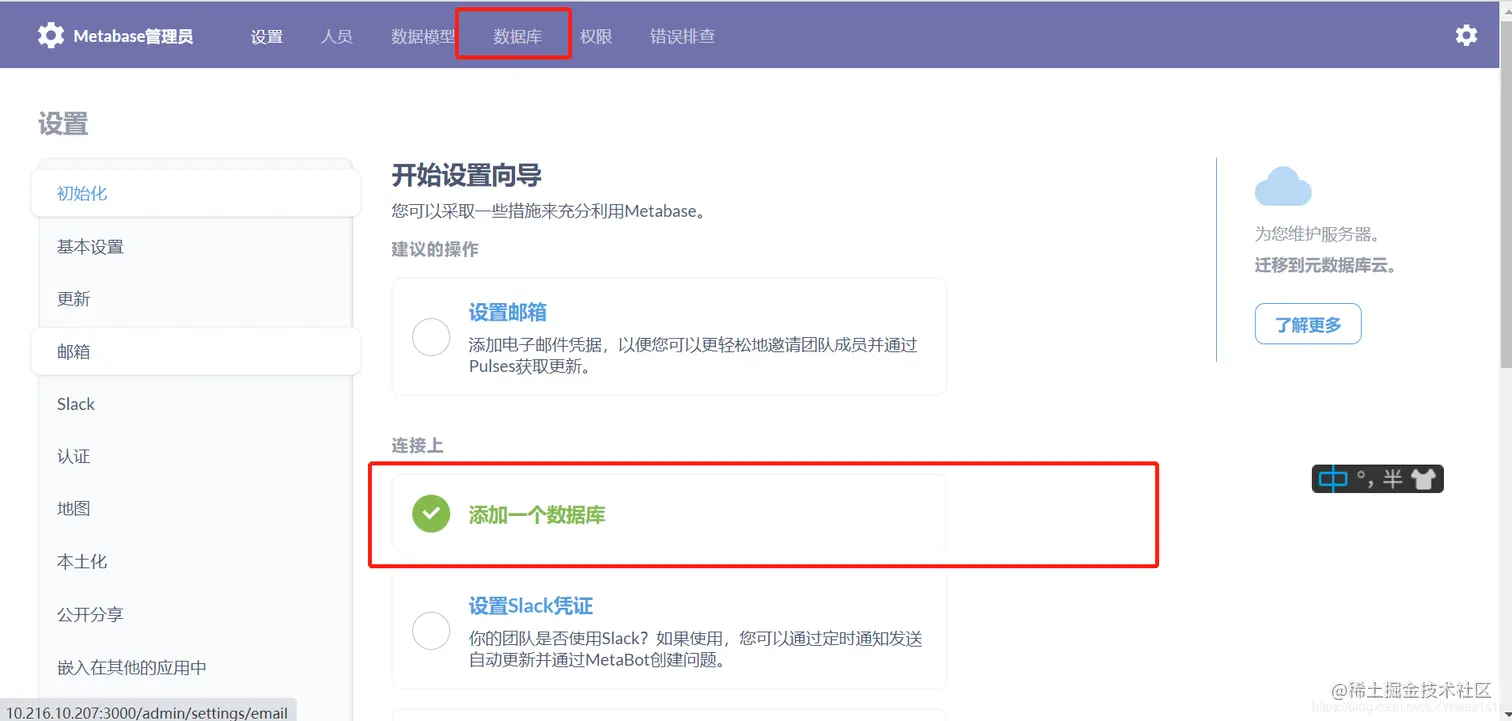This screenshot has width=1512, height=721.
Task: Select 初始化 in the settings sidebar
Action: click(196, 194)
